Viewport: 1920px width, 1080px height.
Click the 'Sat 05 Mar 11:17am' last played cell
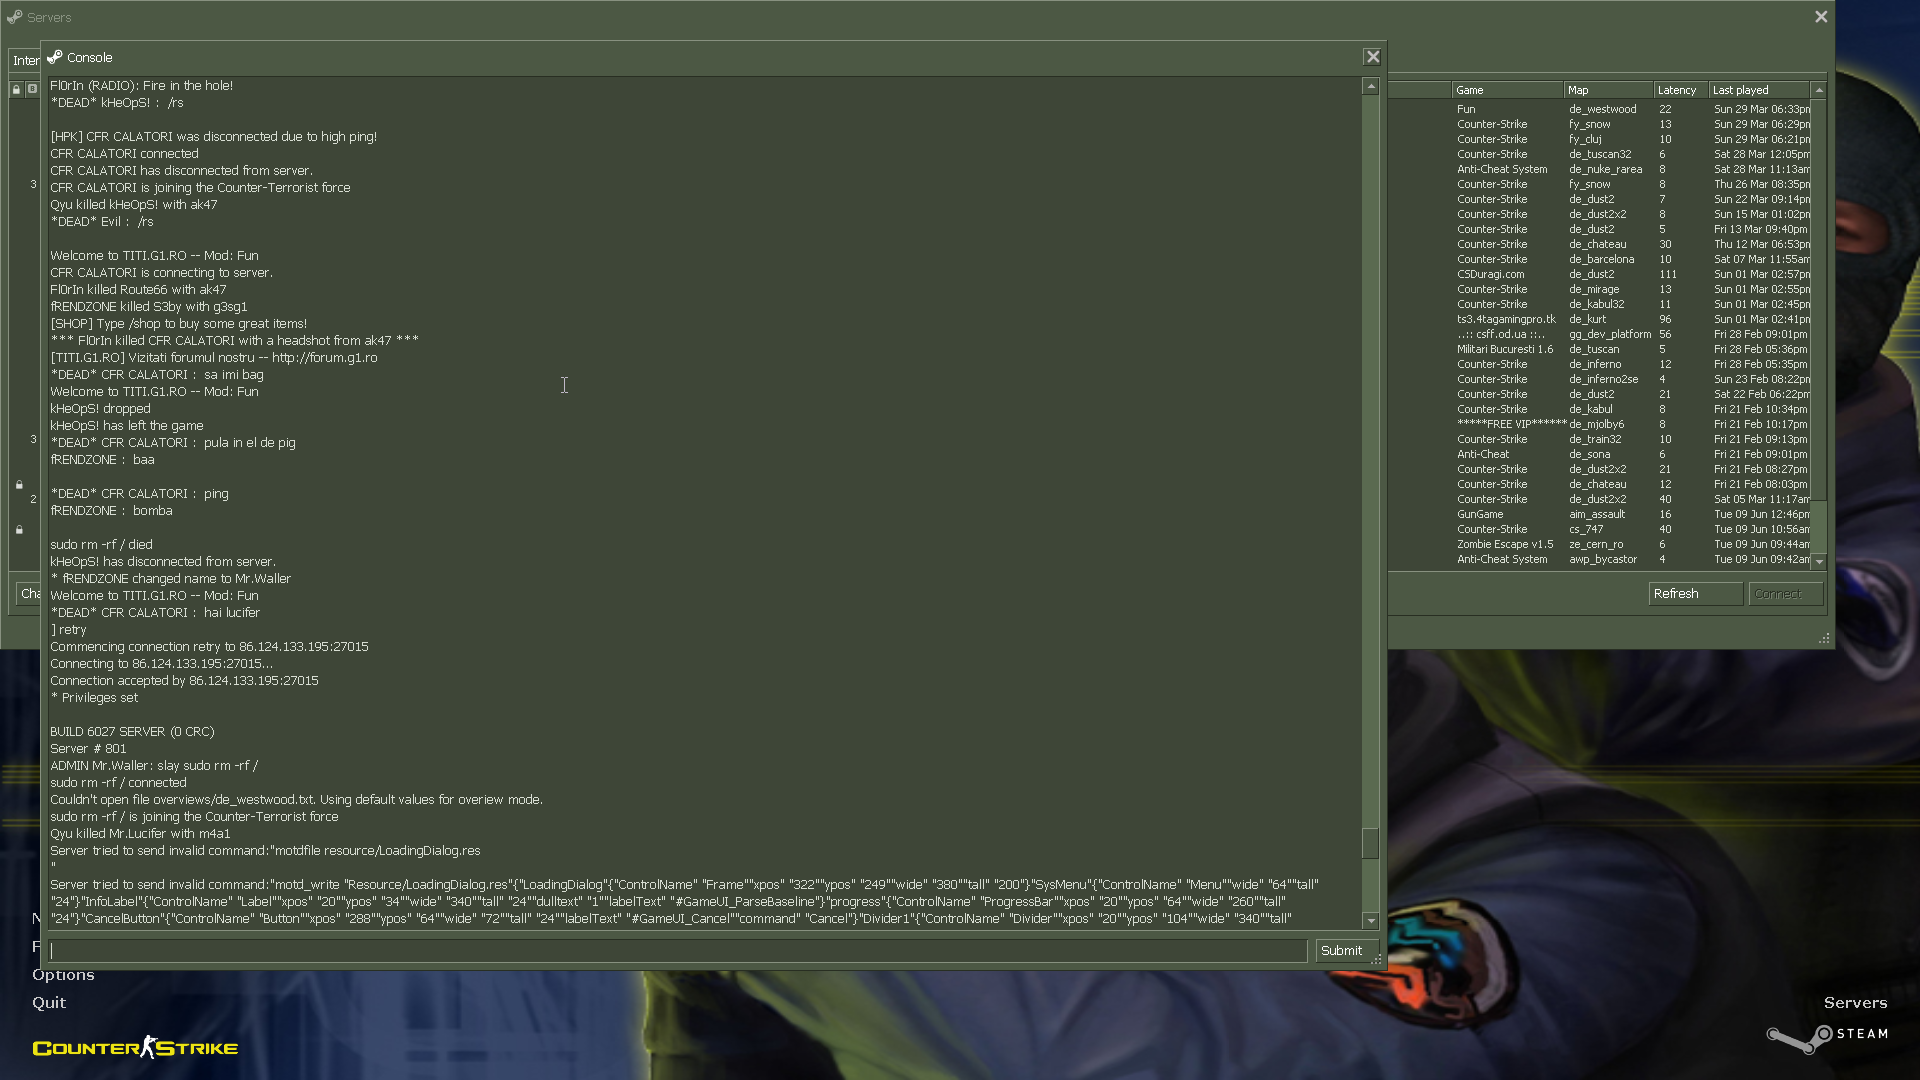(x=1761, y=500)
